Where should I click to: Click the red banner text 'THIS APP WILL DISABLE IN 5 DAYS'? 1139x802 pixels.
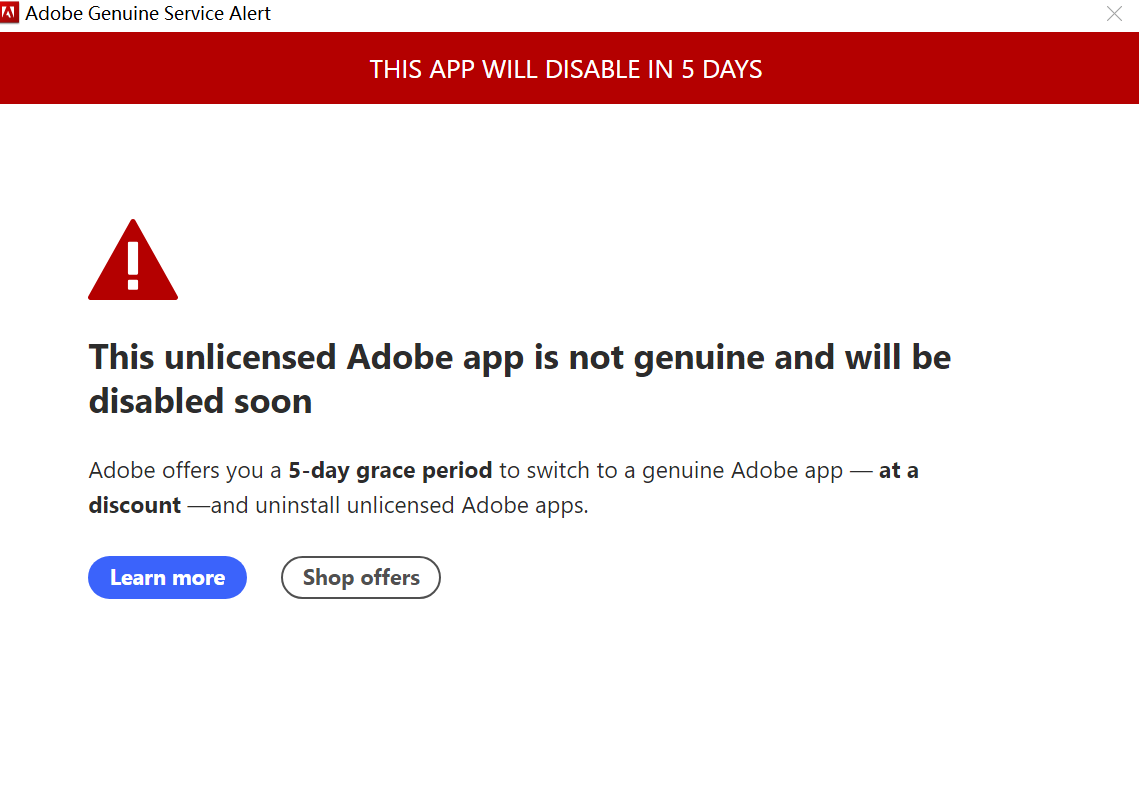pyautogui.click(x=566, y=69)
